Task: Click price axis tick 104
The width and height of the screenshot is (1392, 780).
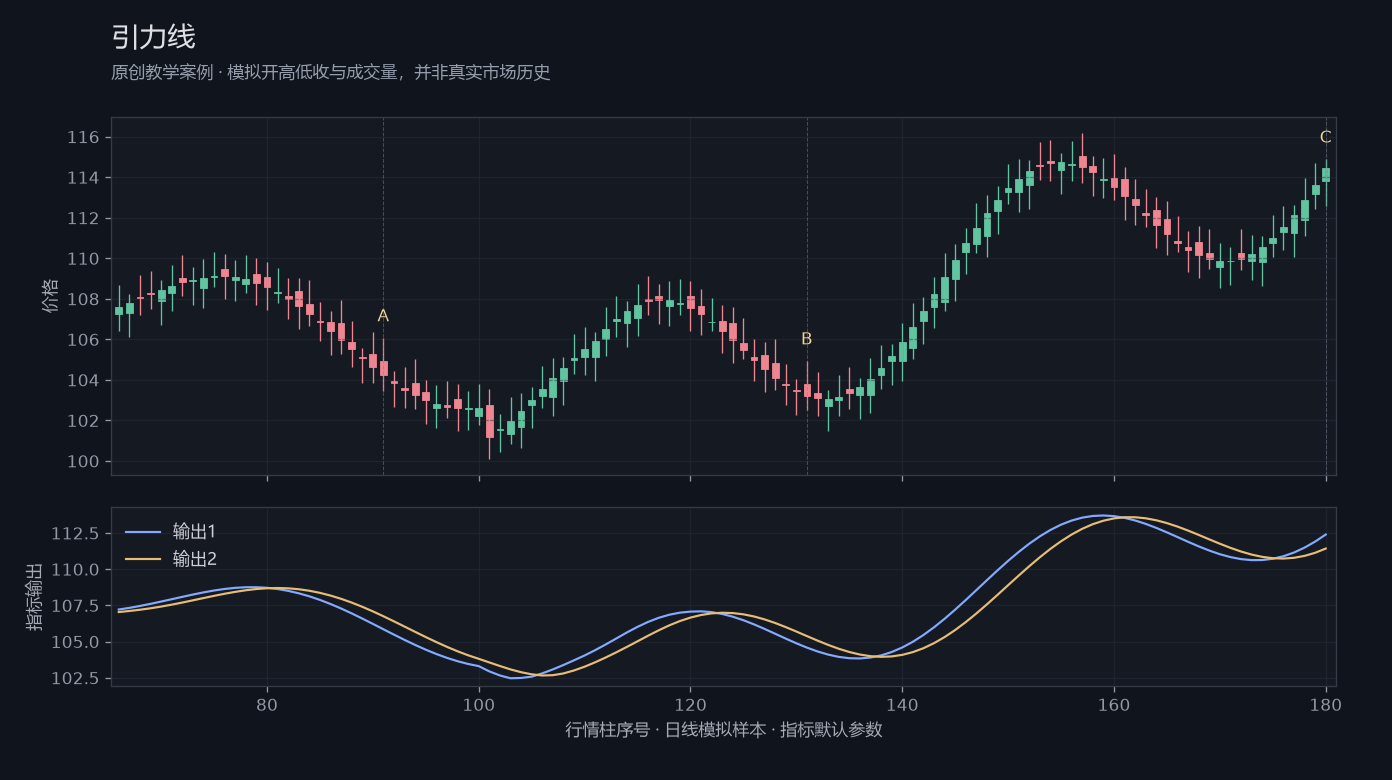Action: pyautogui.click(x=84, y=380)
